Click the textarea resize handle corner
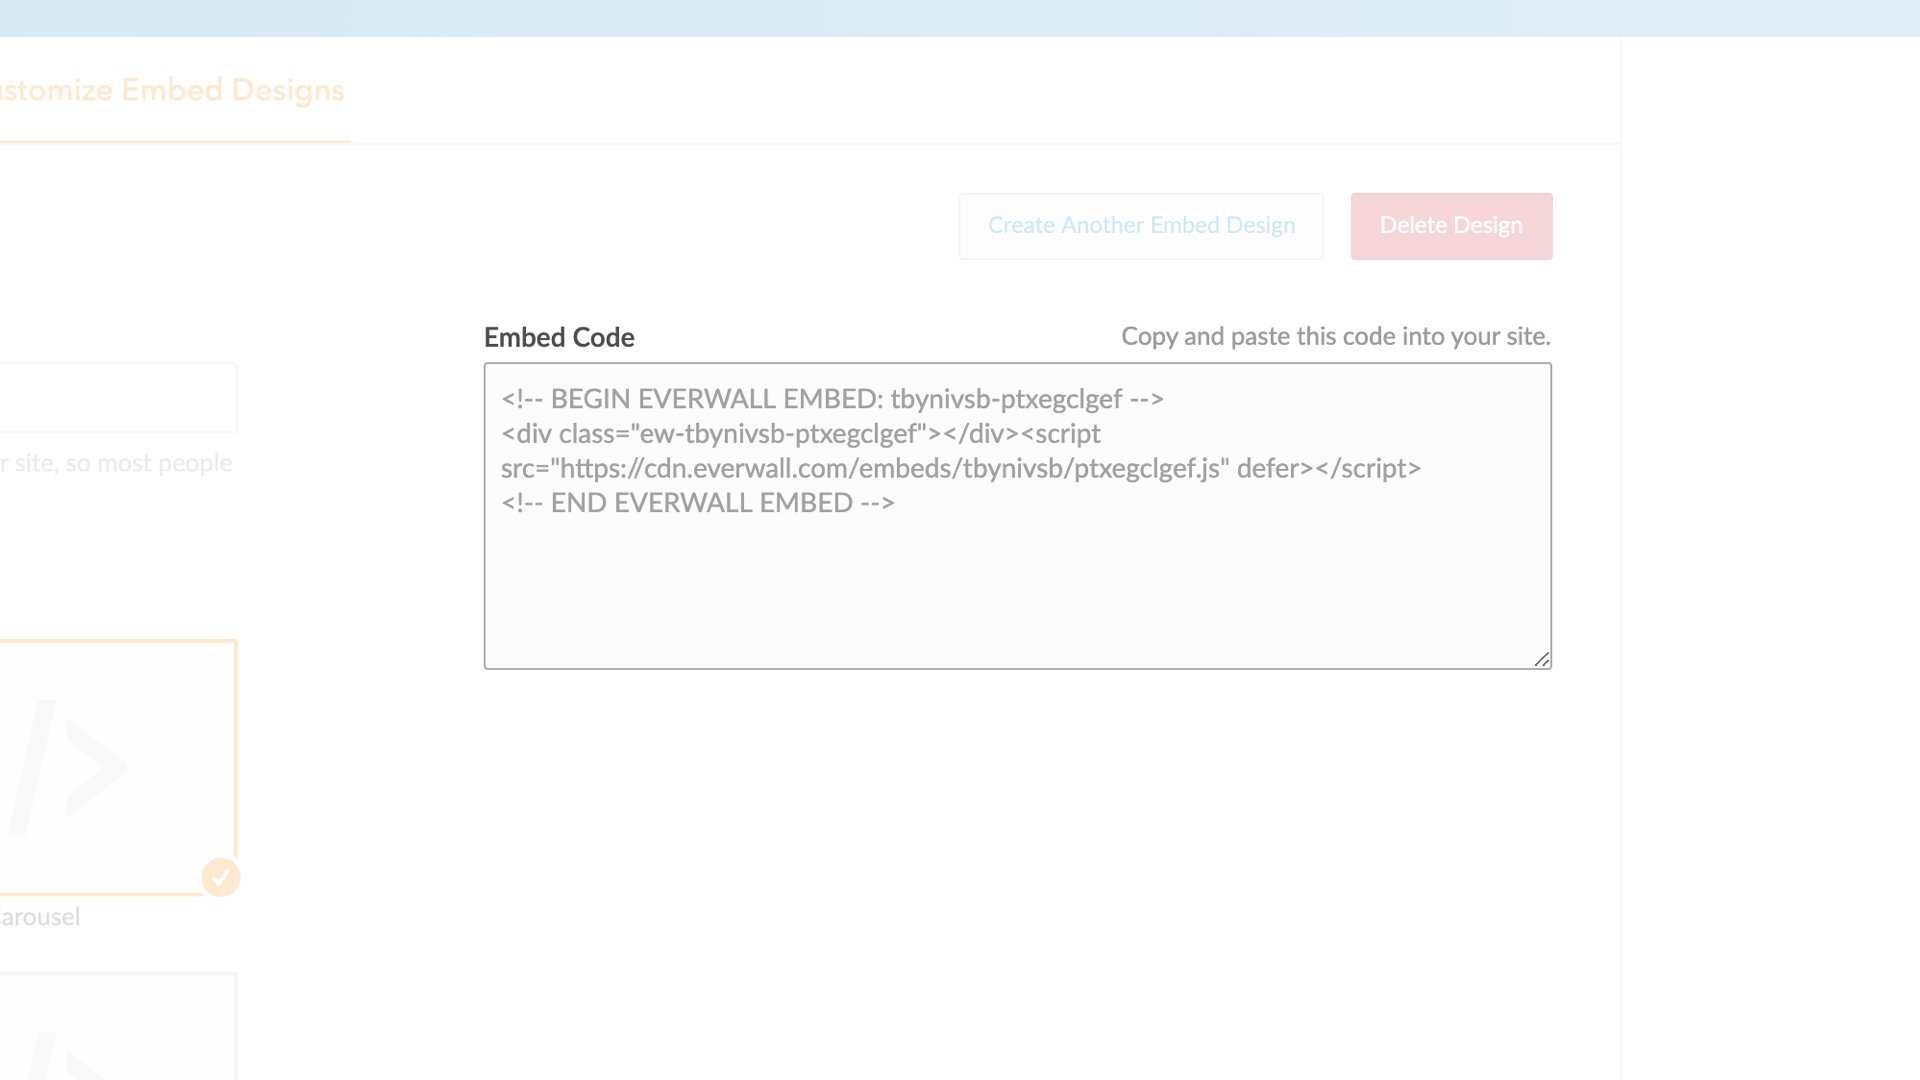1920x1080 pixels. coord(1542,659)
